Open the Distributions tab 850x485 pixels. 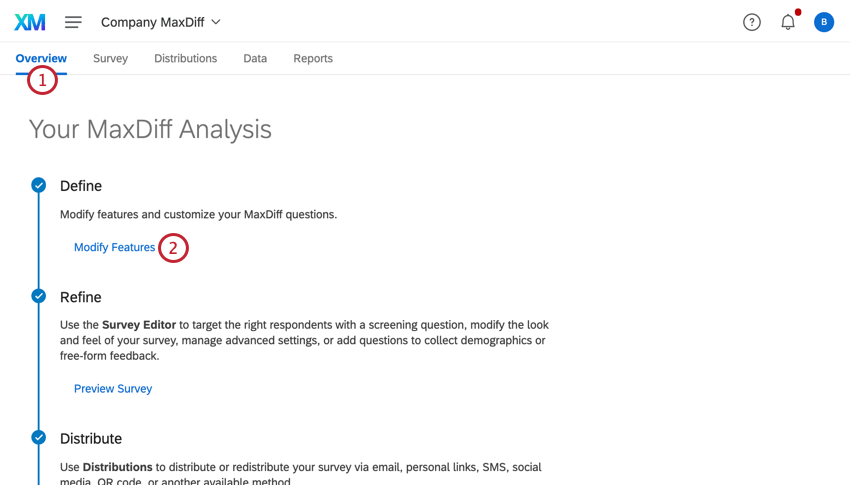click(x=185, y=58)
